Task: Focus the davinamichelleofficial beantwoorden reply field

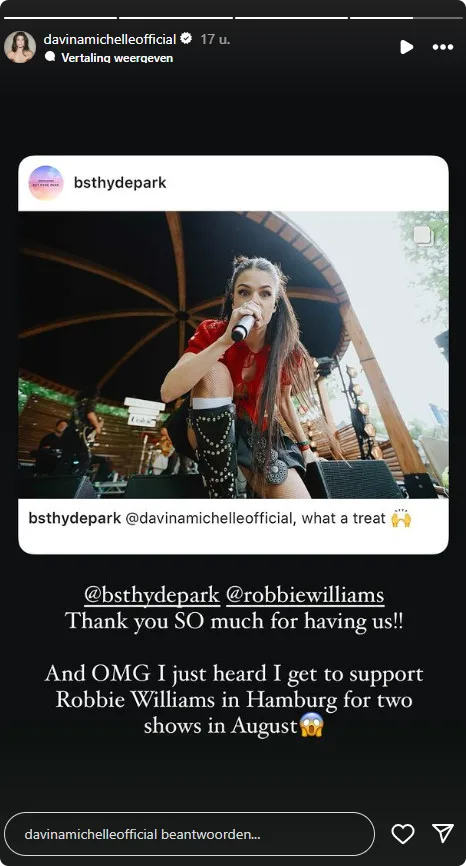Action: (x=189, y=834)
